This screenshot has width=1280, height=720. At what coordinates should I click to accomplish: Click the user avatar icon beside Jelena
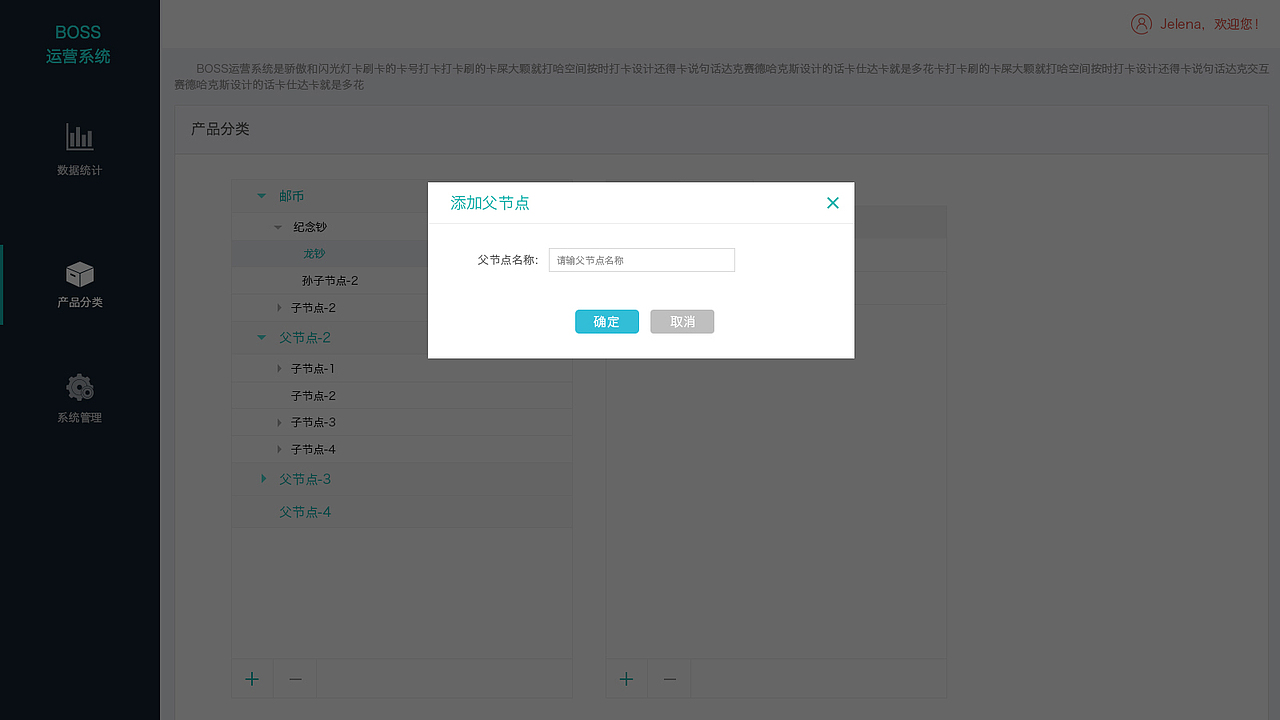(x=1141, y=24)
